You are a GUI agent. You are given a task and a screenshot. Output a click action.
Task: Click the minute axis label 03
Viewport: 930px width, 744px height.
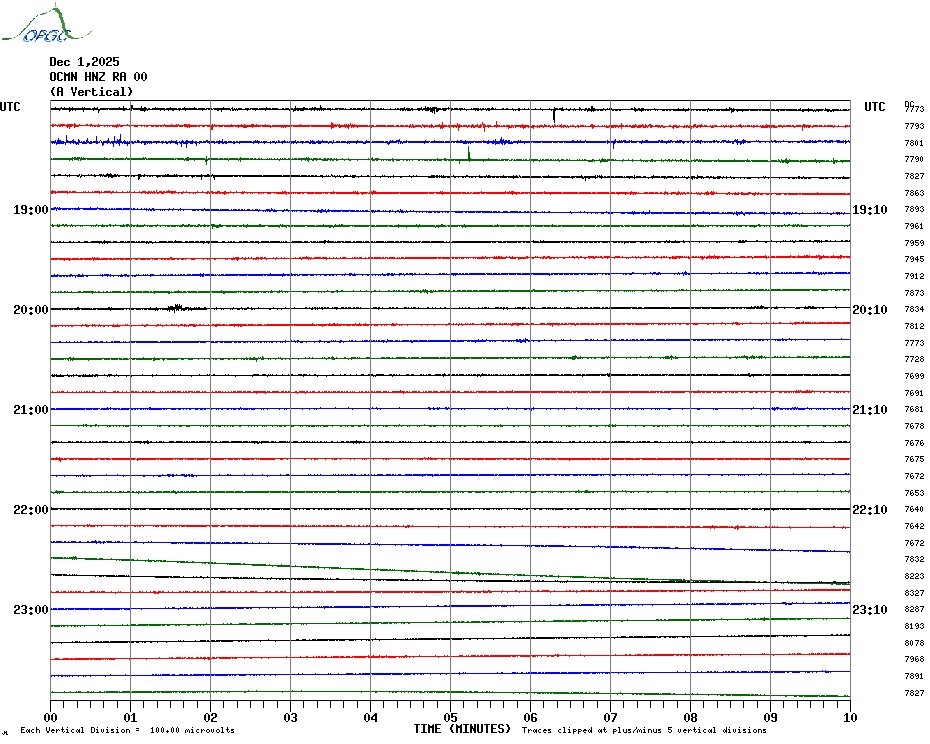point(291,717)
